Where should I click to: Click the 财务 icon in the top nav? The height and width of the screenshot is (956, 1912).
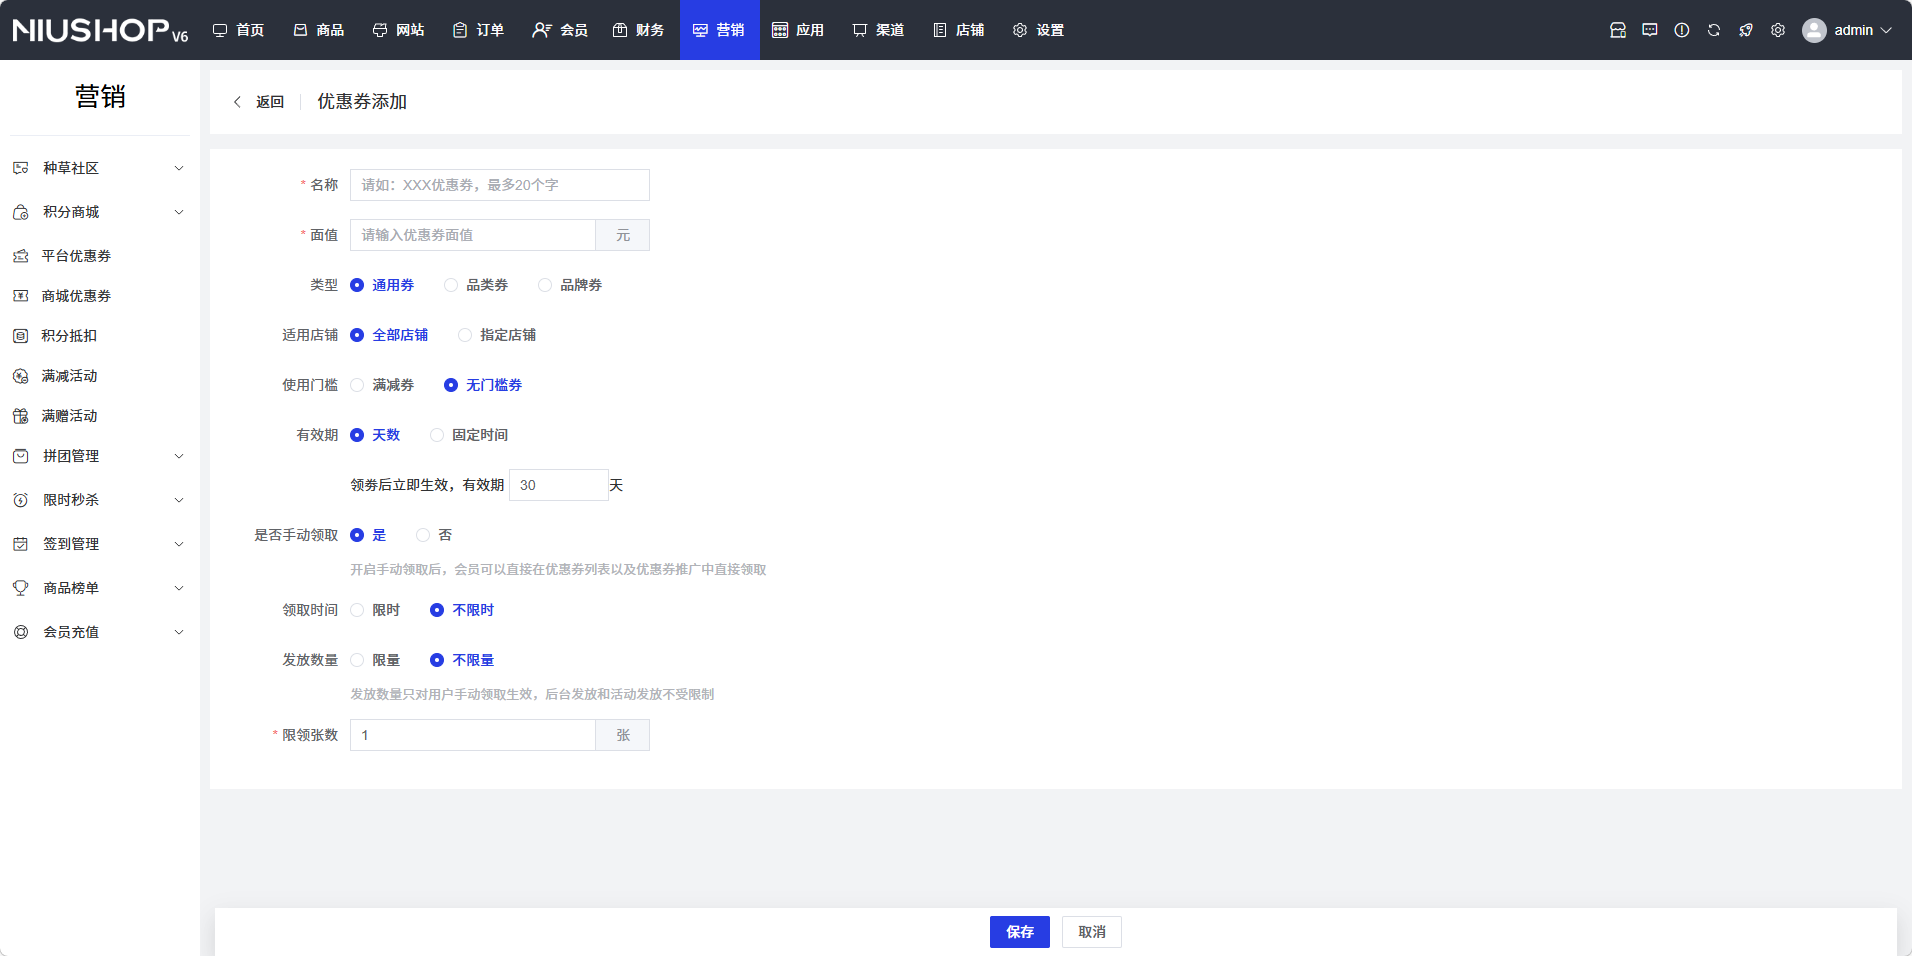point(620,30)
